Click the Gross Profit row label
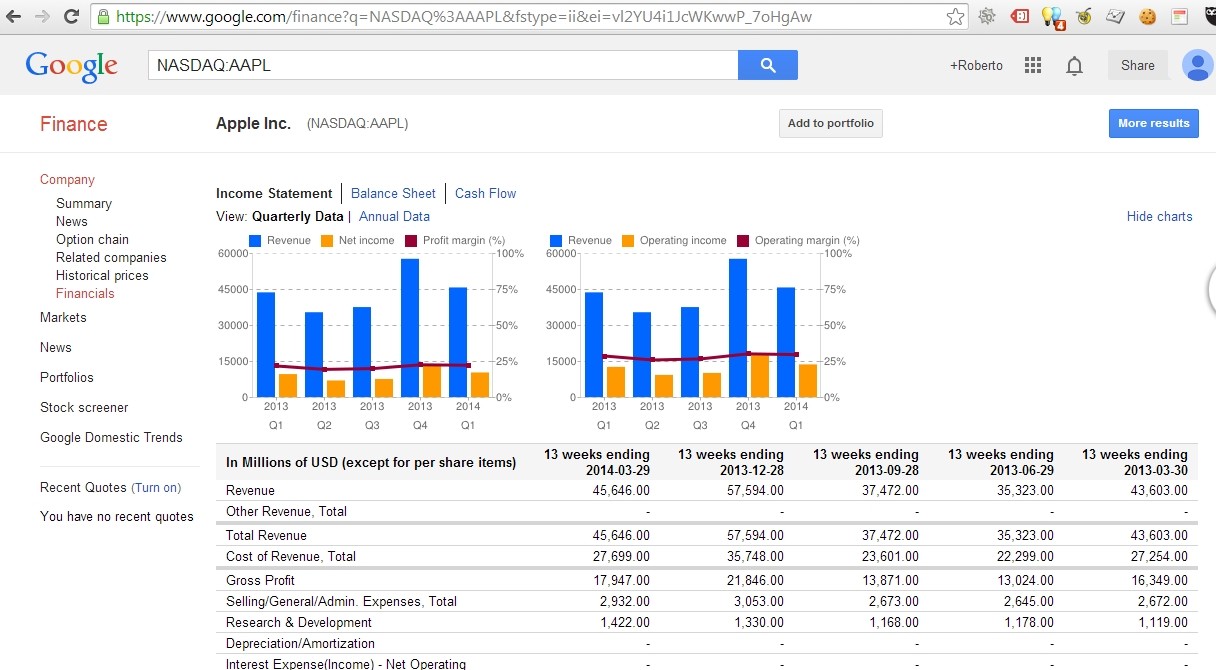This screenshot has height=670, width=1216. 260,581
